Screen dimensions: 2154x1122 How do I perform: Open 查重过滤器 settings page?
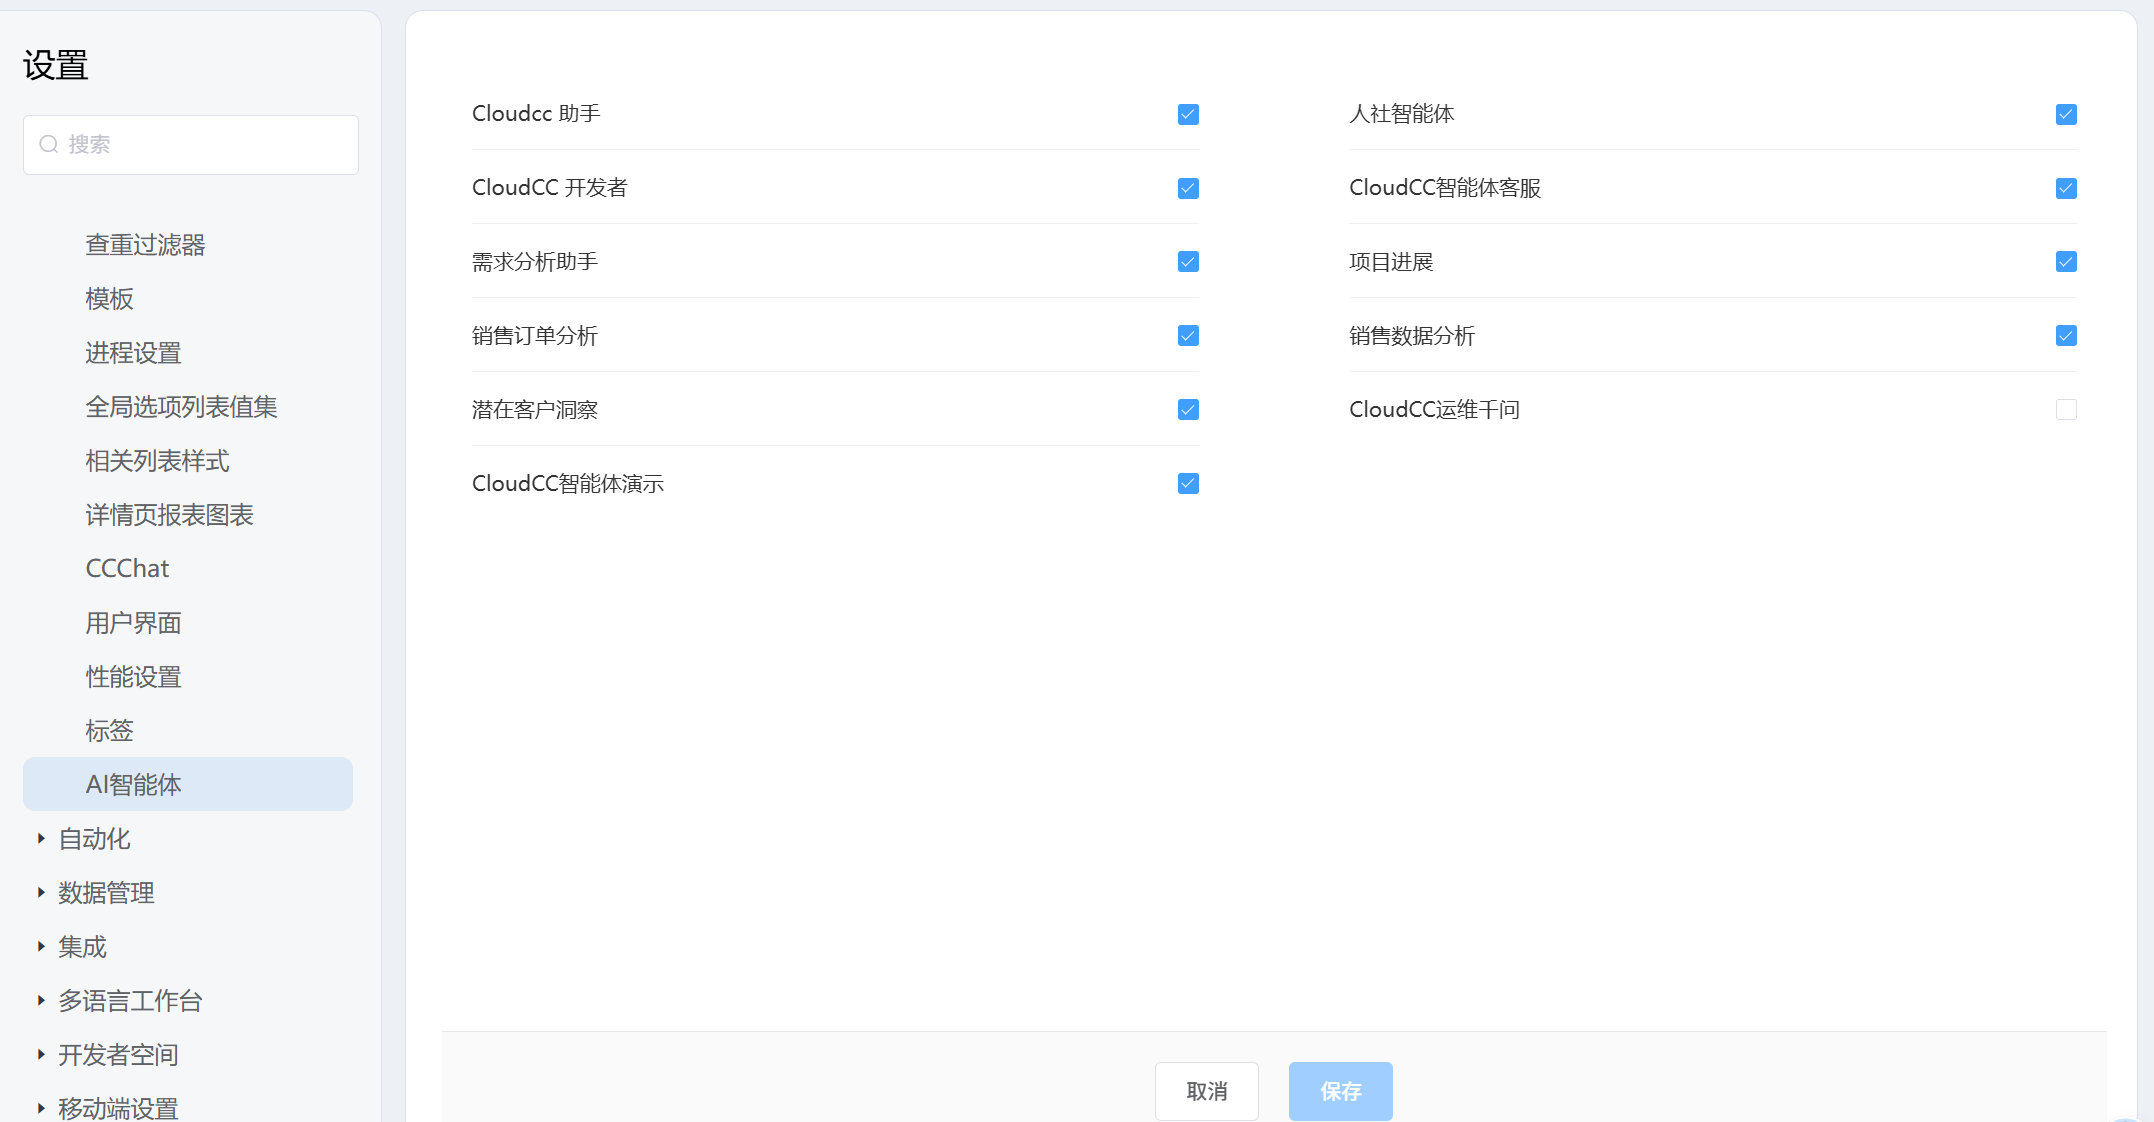[145, 245]
